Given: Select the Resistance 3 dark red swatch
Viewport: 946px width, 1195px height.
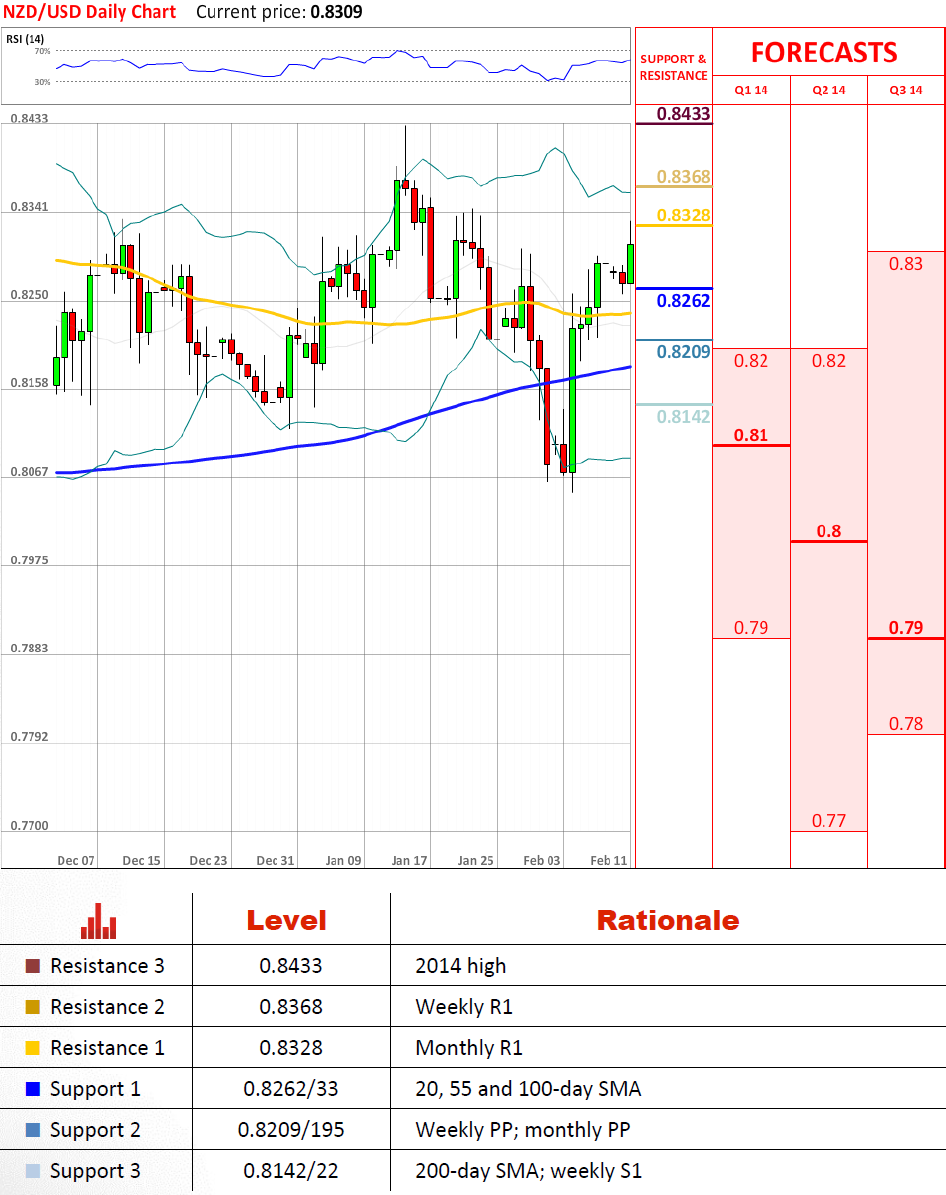Looking at the screenshot, I should (x=33, y=966).
